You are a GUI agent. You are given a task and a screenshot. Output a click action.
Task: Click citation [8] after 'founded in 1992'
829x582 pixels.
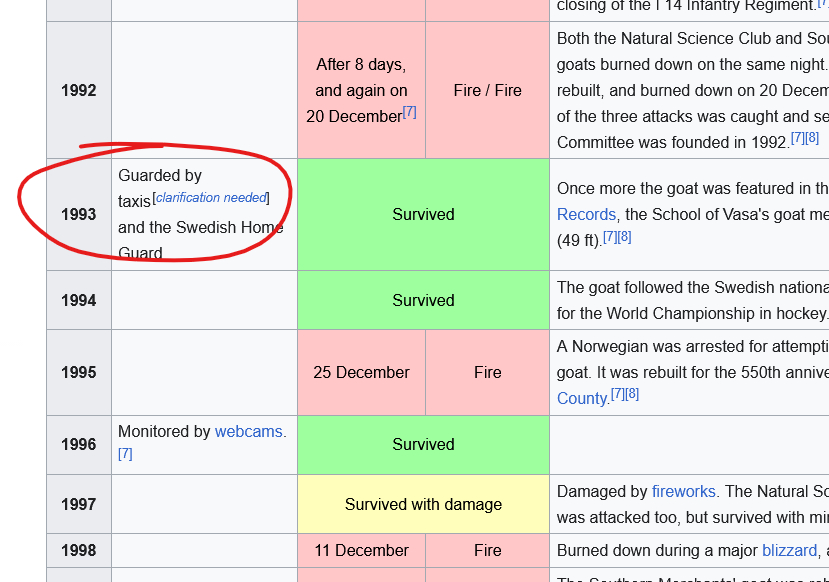click(812, 138)
